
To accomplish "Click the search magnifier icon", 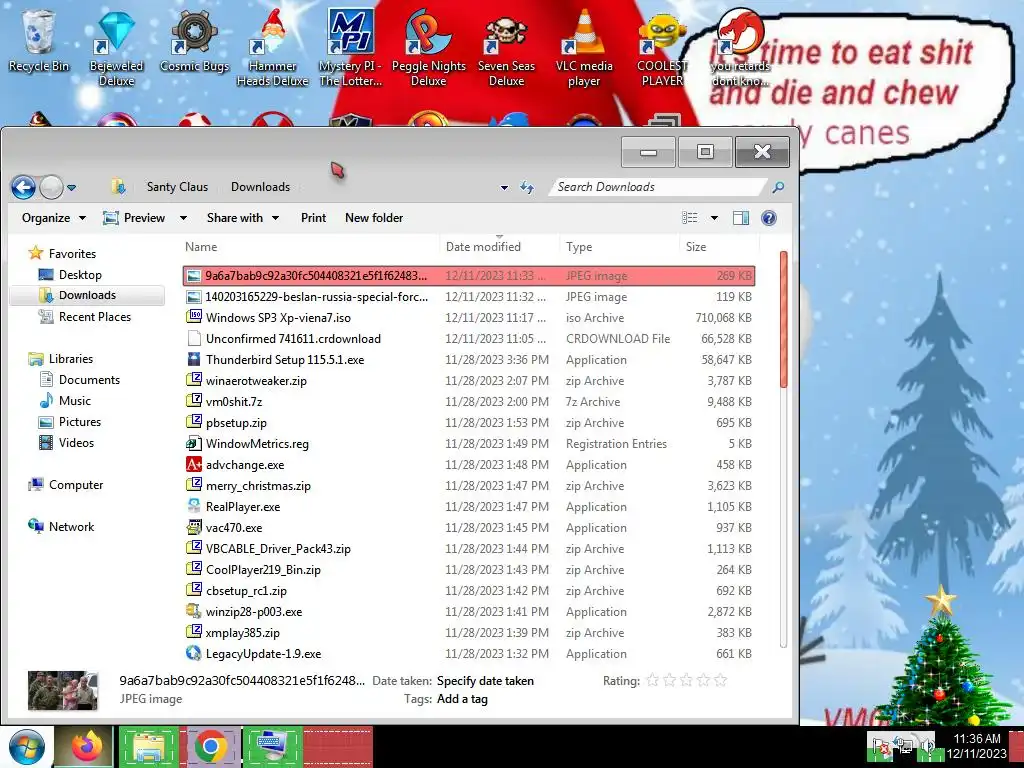I will 778,187.
